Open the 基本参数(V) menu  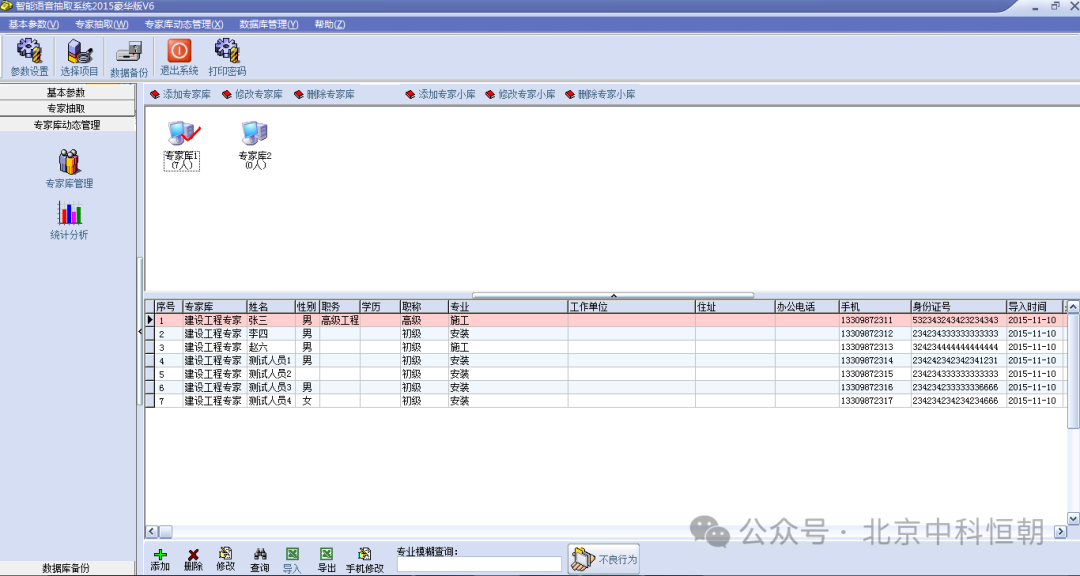tap(34, 24)
